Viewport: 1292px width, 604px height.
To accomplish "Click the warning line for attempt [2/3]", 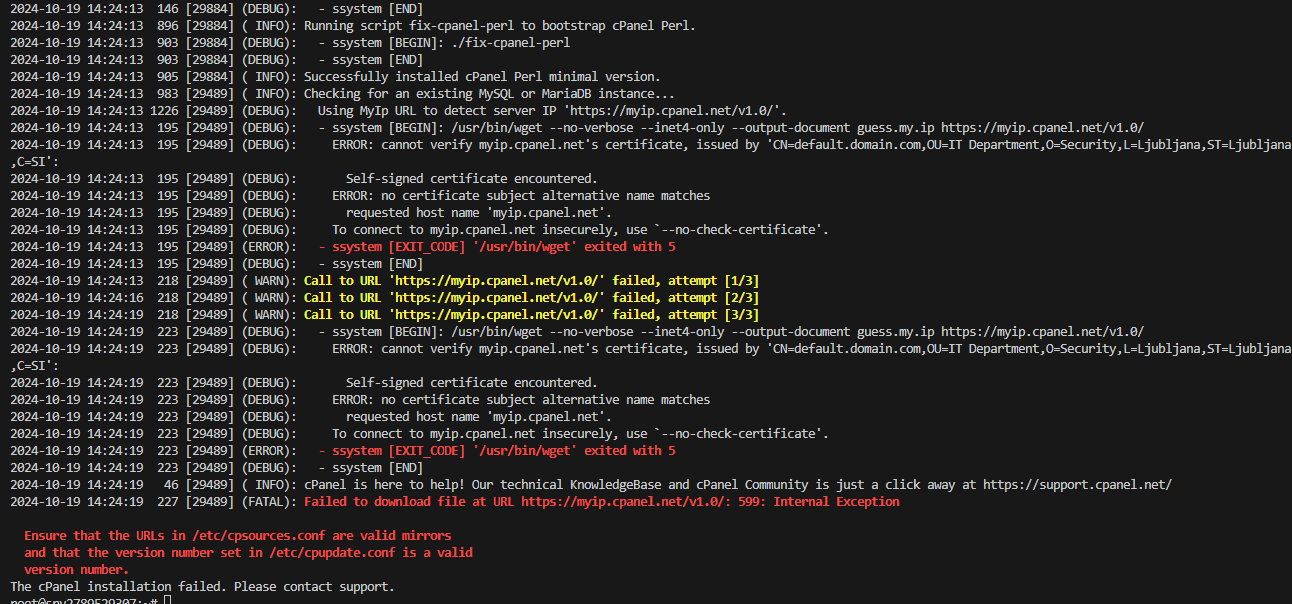I will coord(531,298).
